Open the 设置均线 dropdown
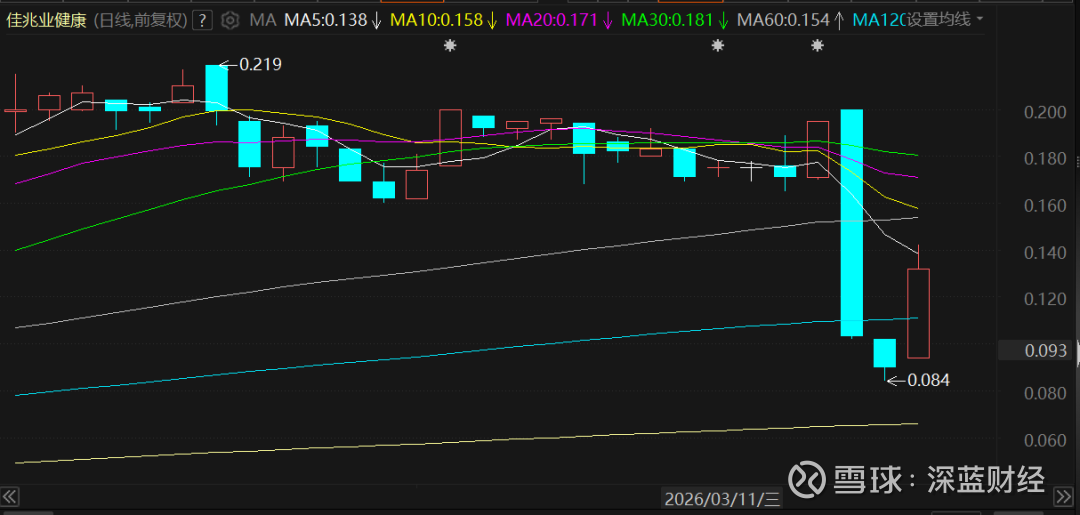 [x=945, y=19]
